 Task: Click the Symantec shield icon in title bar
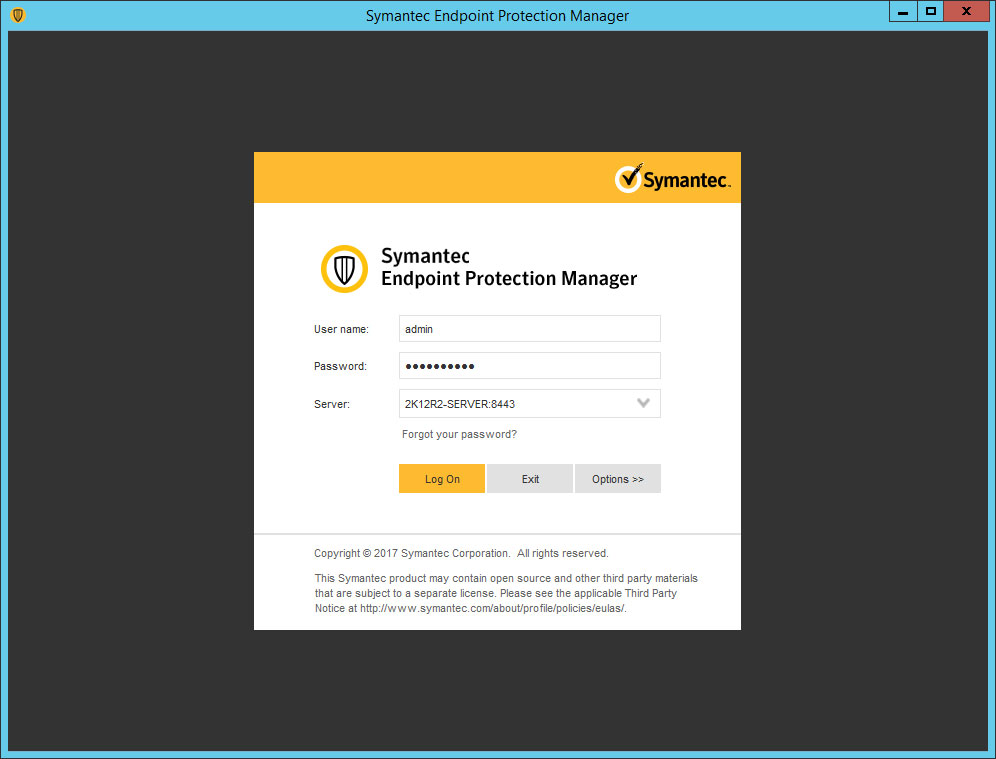[18, 15]
